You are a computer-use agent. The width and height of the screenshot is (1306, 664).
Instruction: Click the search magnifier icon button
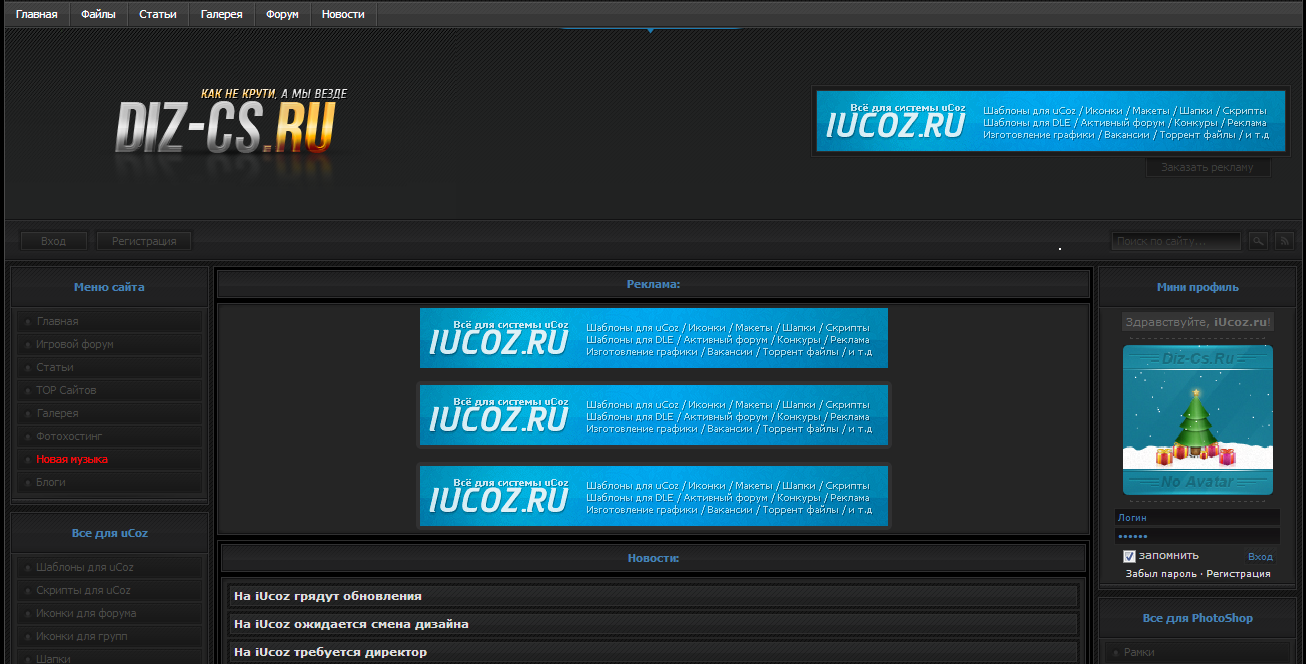(1258, 241)
